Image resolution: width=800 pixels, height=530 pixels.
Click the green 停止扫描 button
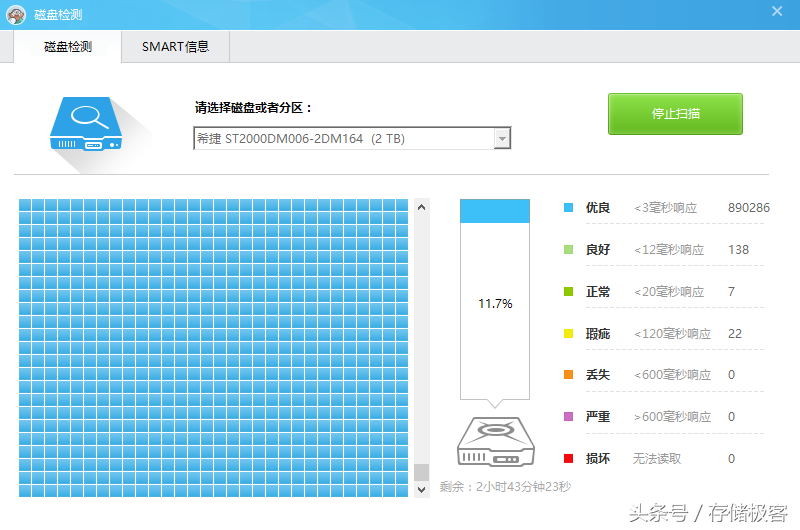click(x=675, y=114)
